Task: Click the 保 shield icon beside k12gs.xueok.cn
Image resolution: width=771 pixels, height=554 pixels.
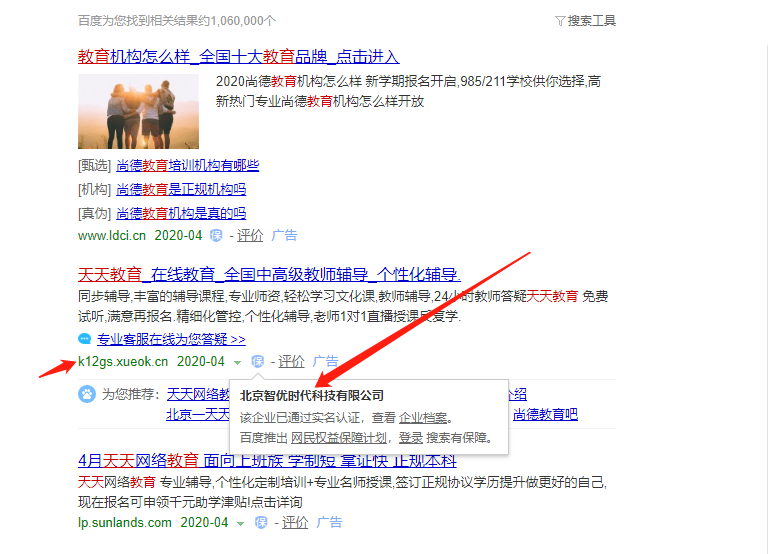Action: (x=257, y=362)
